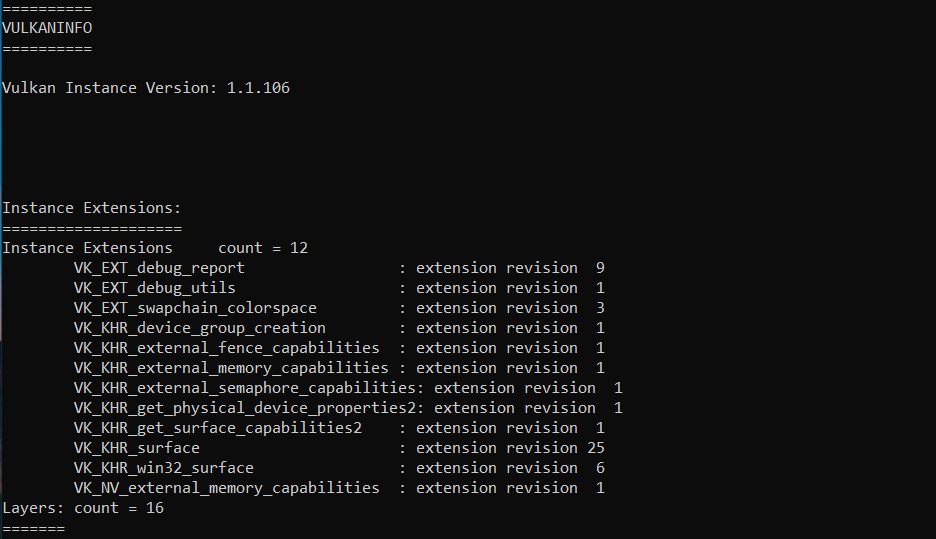Click the VULKANINFO title text
This screenshot has height=539, width=936.
point(47,28)
